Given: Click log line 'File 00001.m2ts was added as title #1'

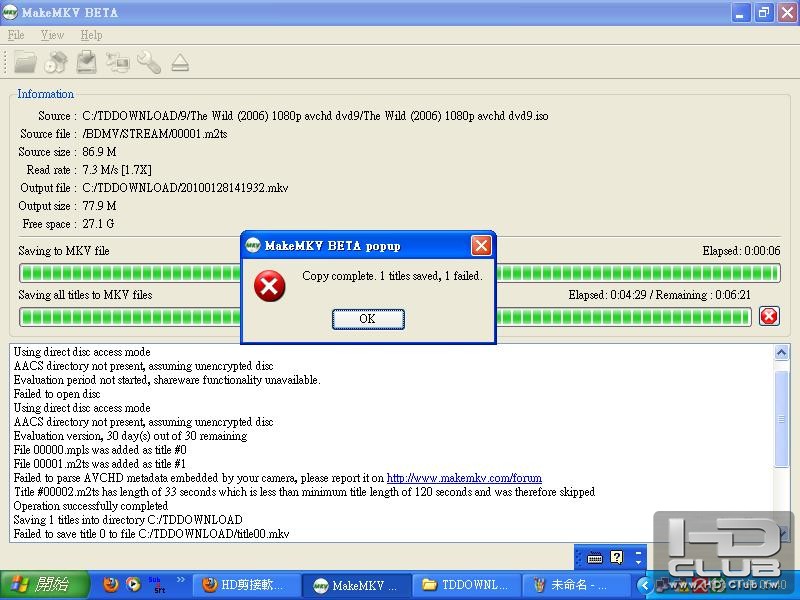Looking at the screenshot, I should click(x=99, y=464).
